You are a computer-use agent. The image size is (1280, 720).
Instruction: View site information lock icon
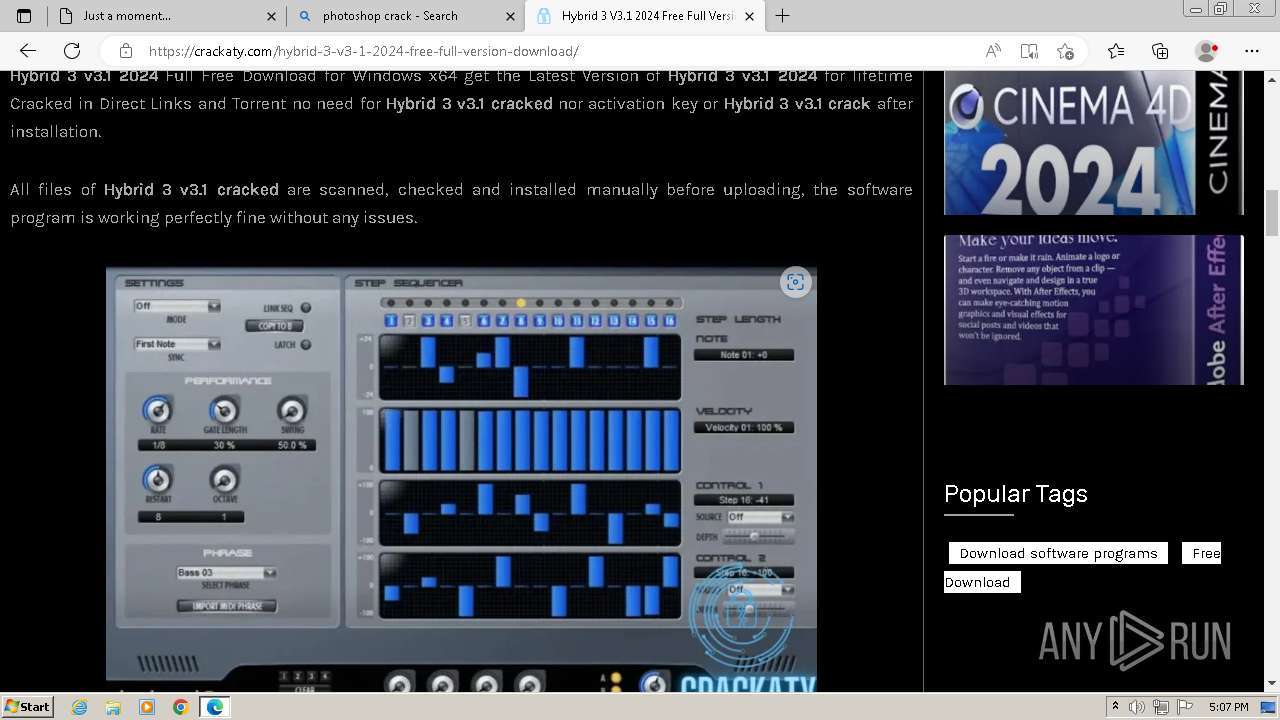[126, 51]
